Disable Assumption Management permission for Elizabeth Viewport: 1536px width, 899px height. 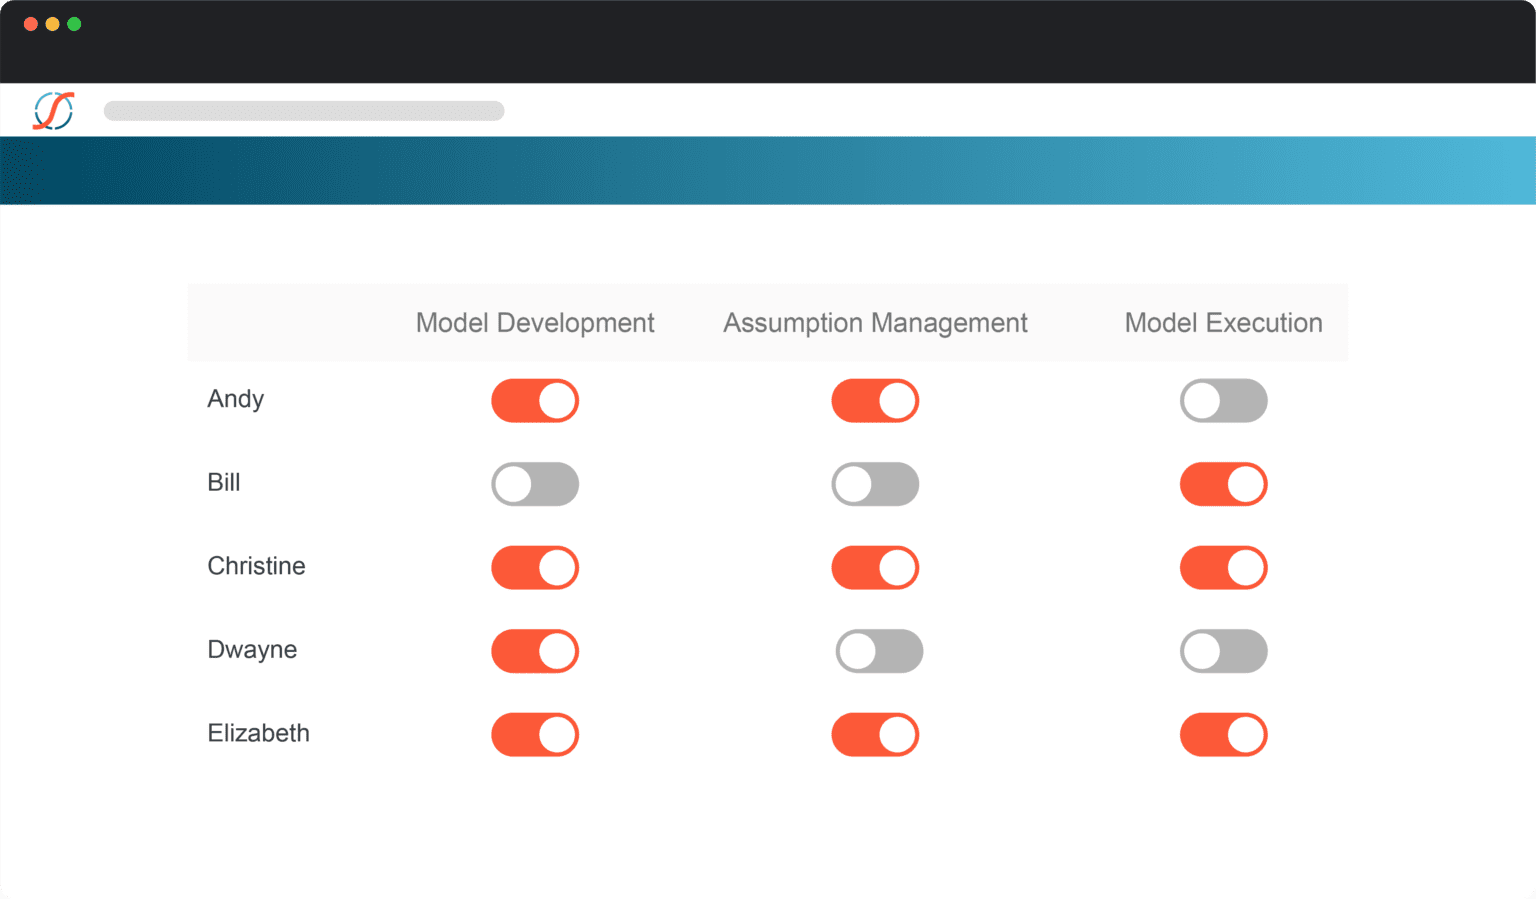click(875, 734)
